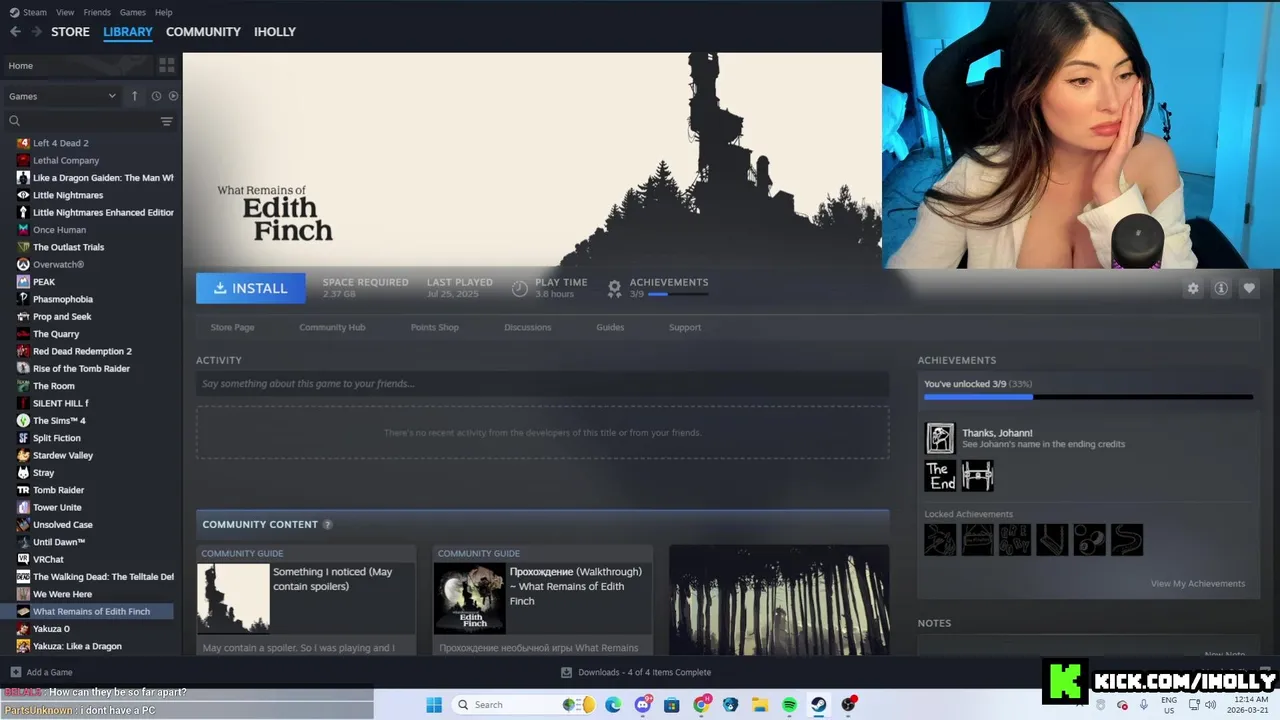Click the activity post text field
Image resolution: width=1280 pixels, height=720 pixels.
542,384
